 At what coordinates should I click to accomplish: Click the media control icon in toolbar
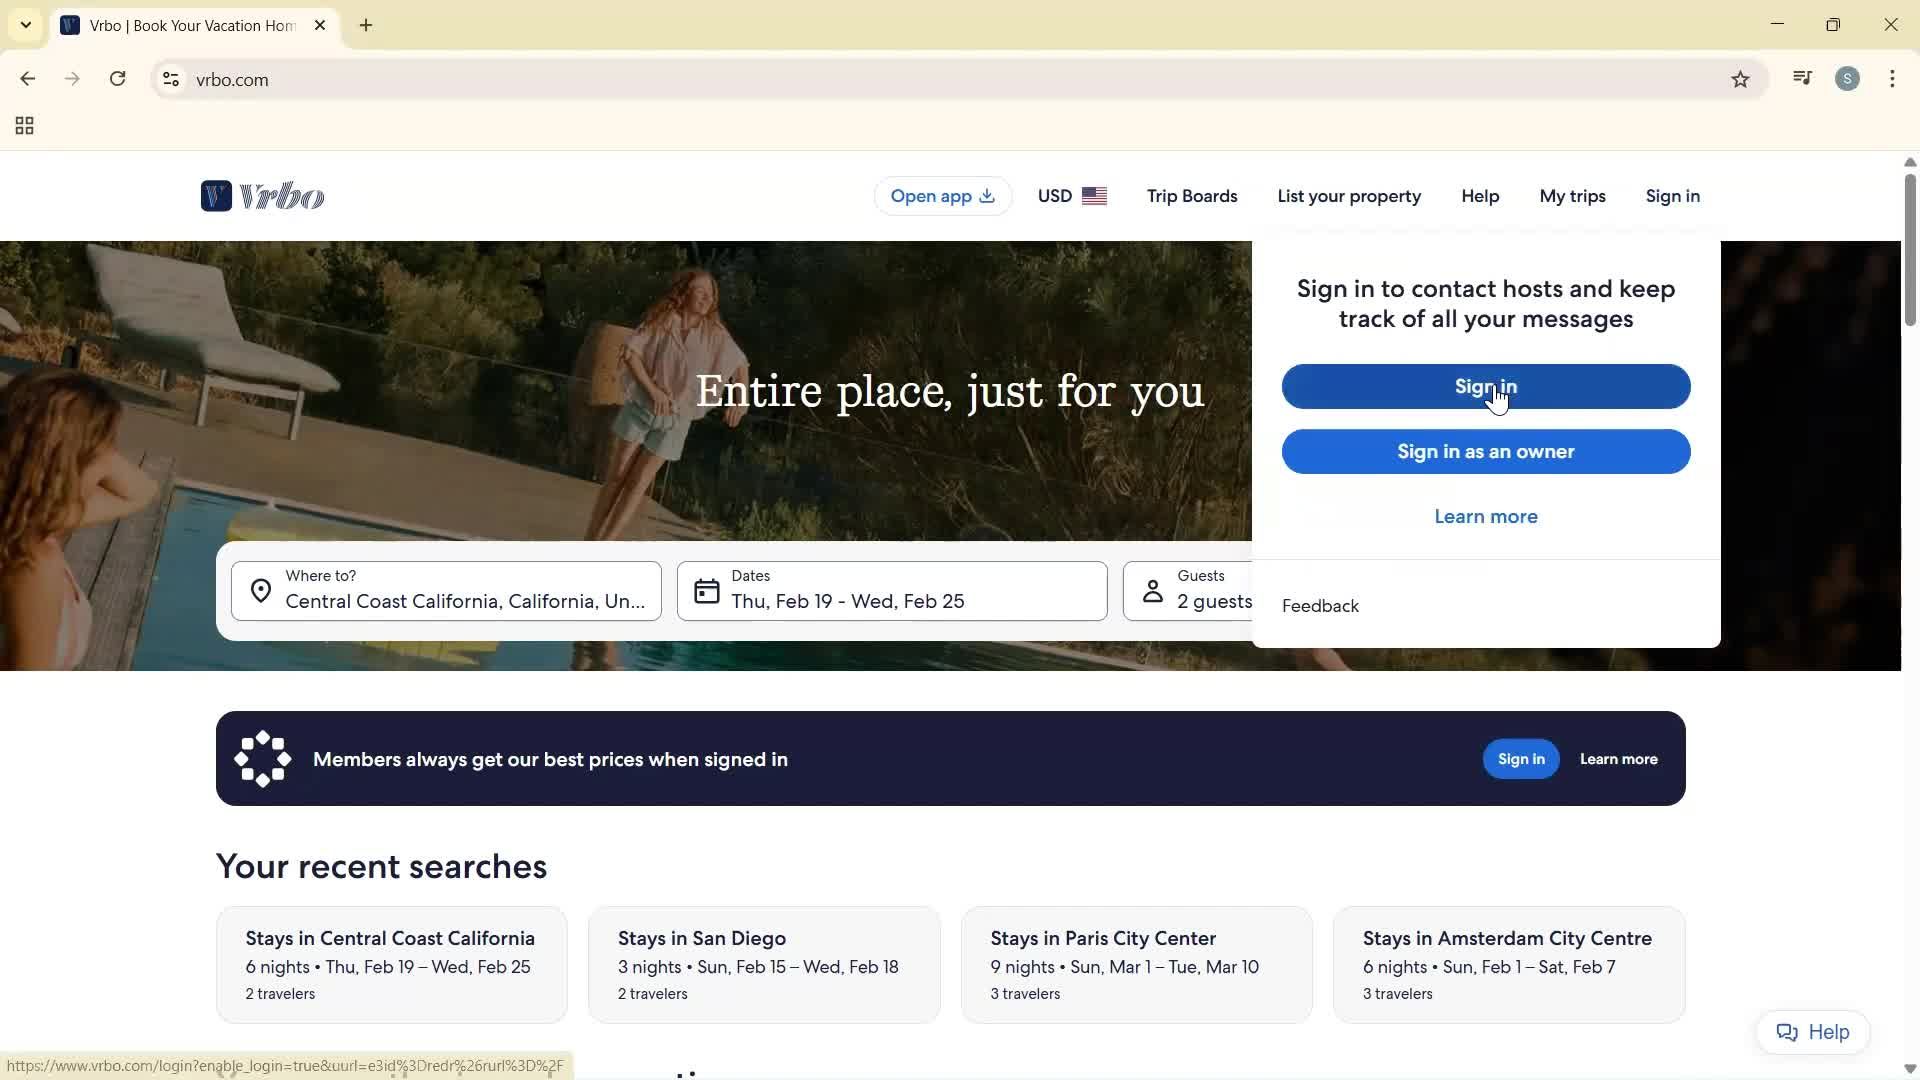point(1802,79)
